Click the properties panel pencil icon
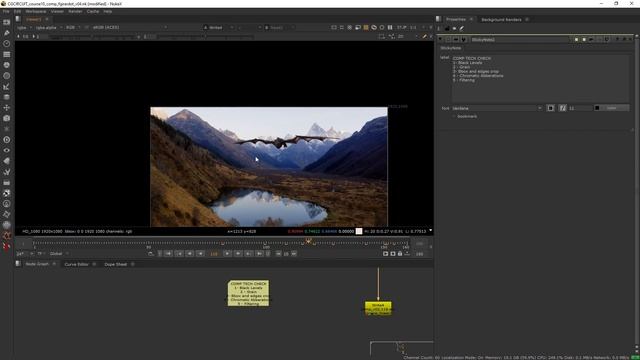Viewport: 640px width, 360px height. point(462,29)
